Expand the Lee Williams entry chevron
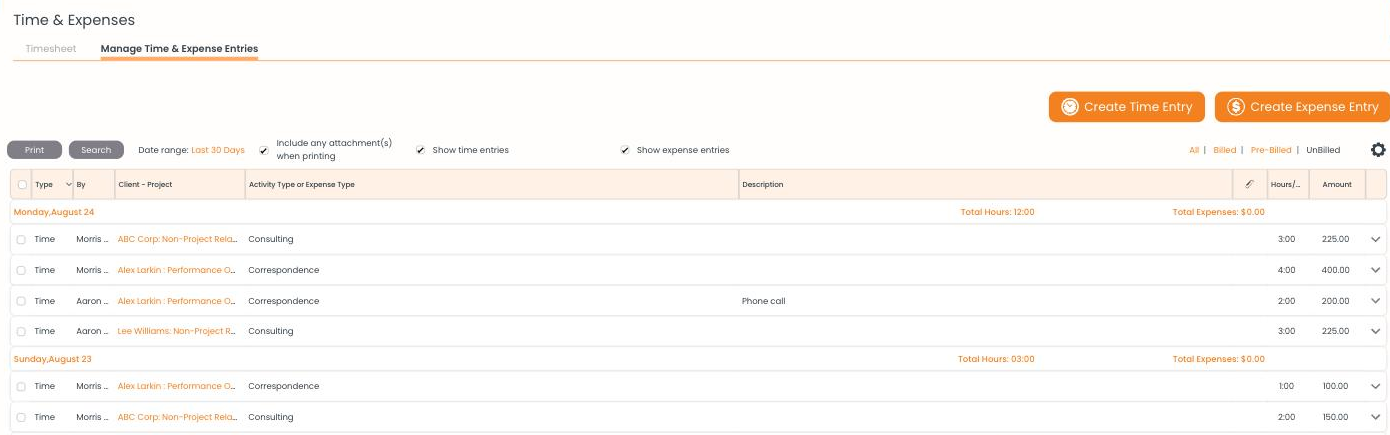 (1375, 330)
